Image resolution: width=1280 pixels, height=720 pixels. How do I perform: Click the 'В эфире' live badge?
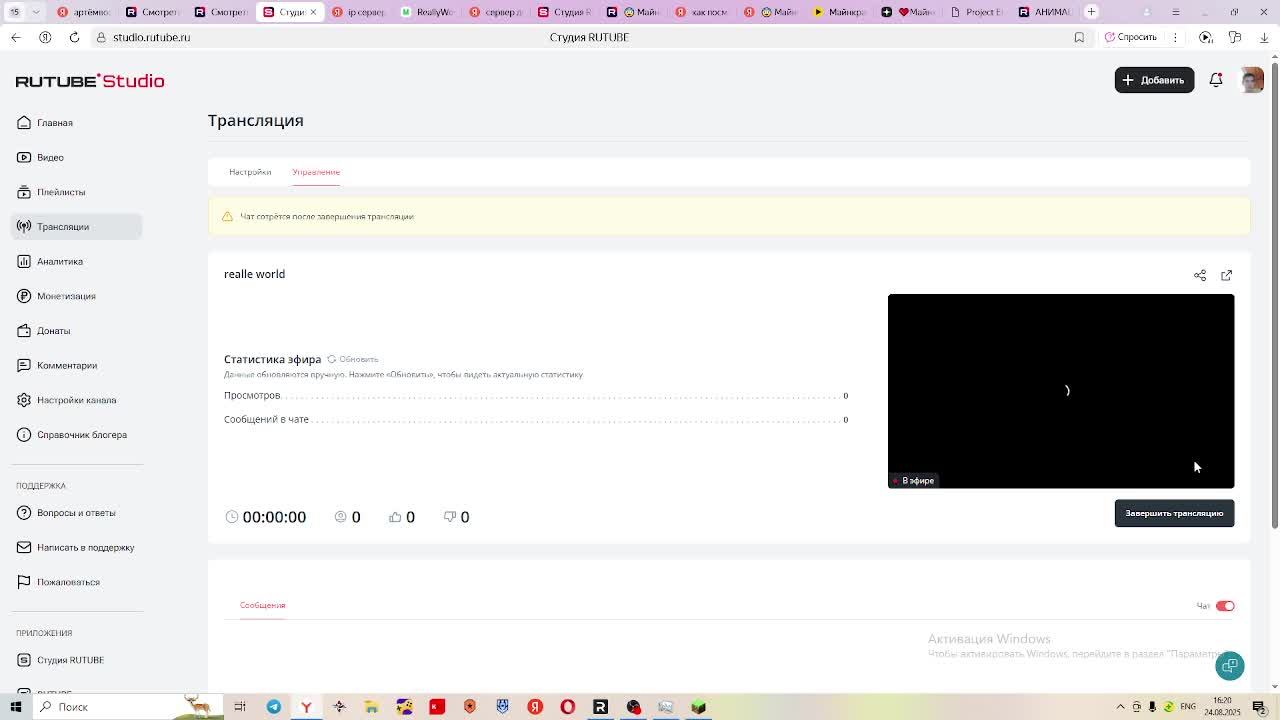pos(915,481)
